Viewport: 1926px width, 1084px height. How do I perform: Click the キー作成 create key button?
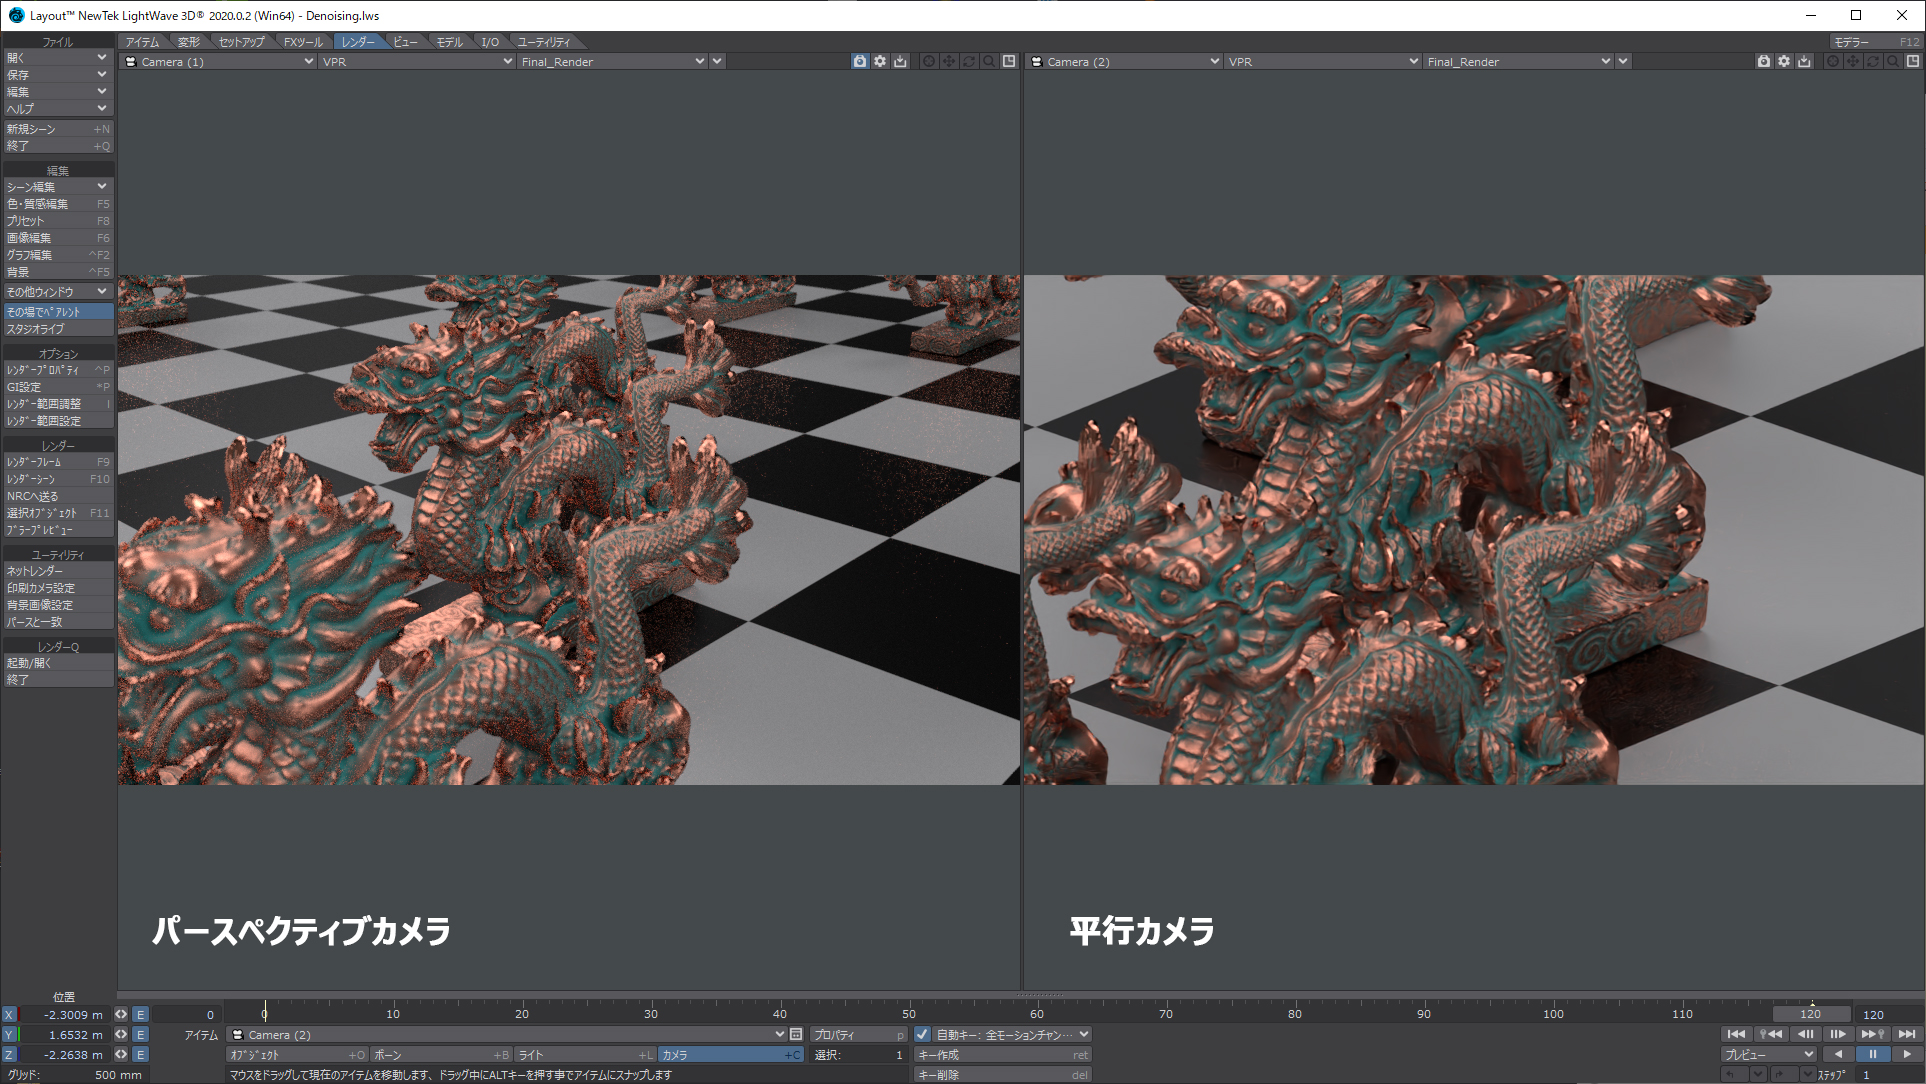click(1002, 1054)
